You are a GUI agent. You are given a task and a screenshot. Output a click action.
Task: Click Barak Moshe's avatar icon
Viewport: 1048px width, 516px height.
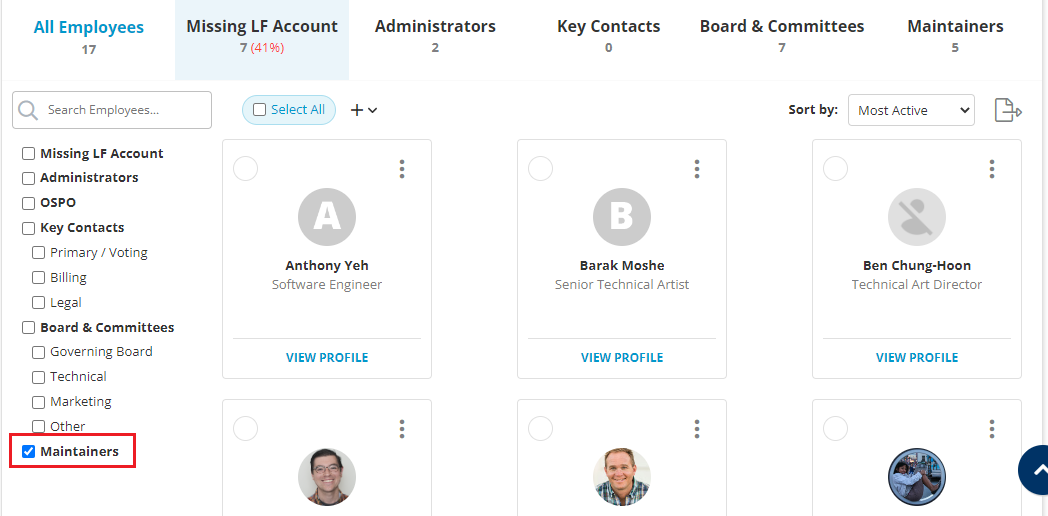click(622, 217)
